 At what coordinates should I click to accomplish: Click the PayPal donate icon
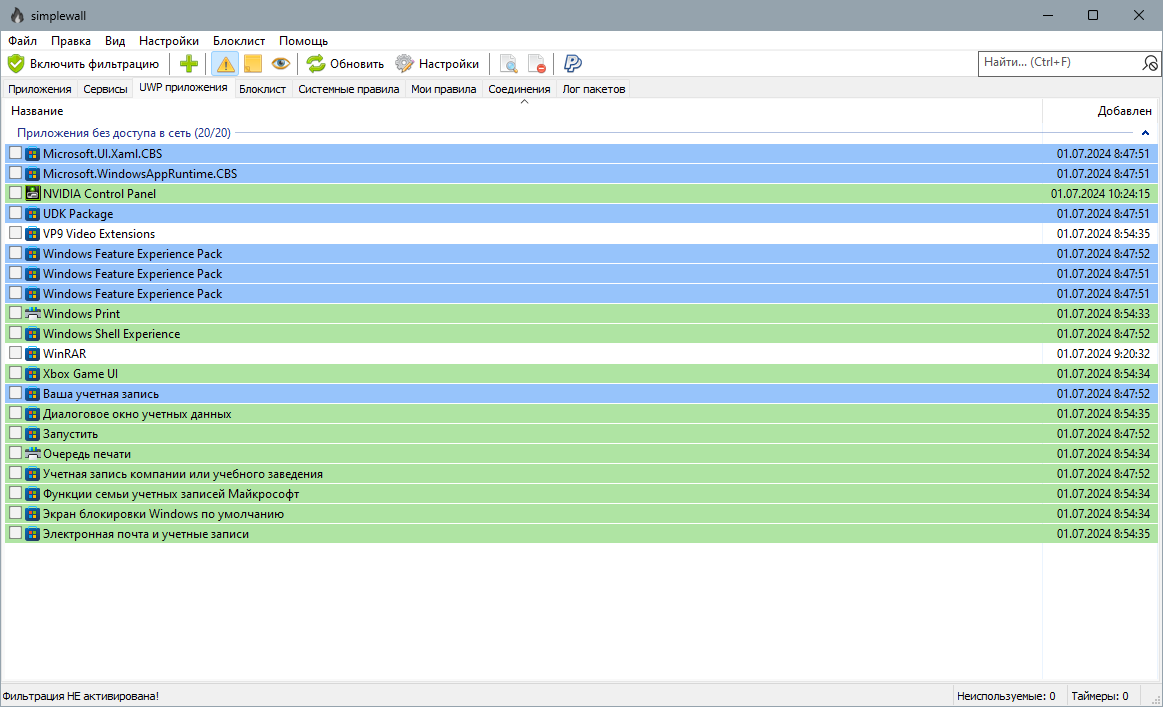tap(572, 64)
